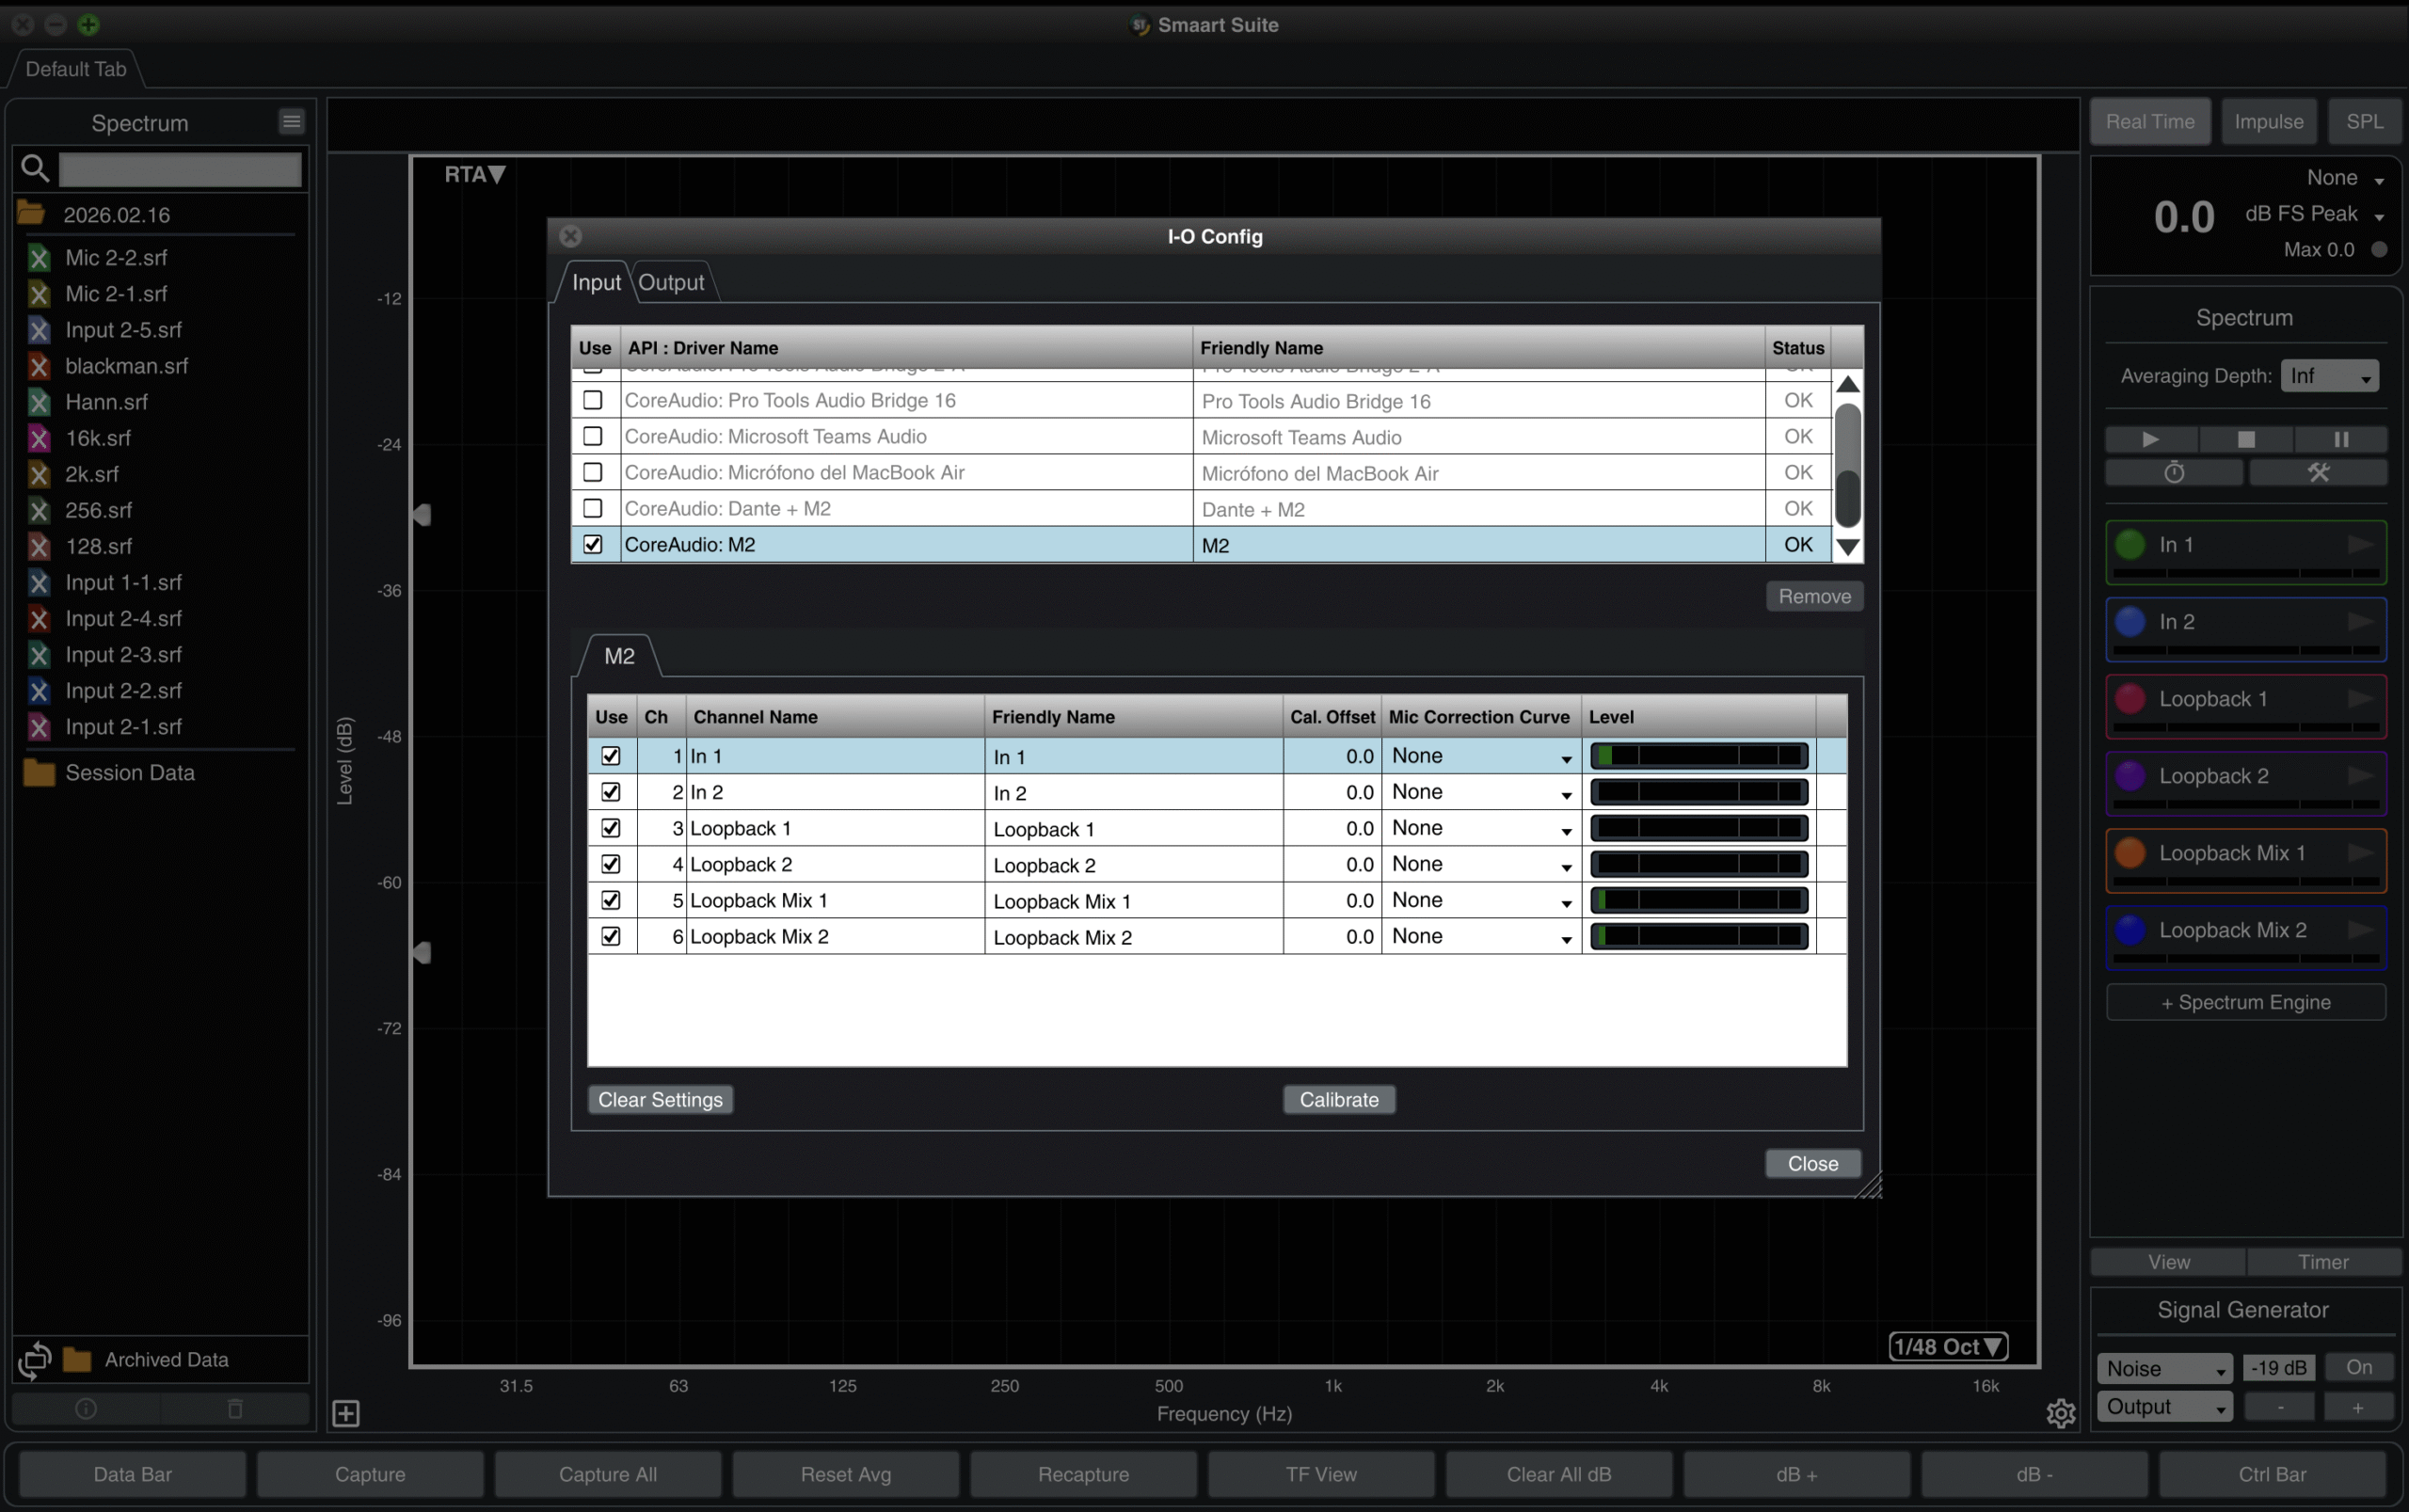Open the signal generator Output dropdown
The image size is (2409, 1512).
point(2164,1407)
